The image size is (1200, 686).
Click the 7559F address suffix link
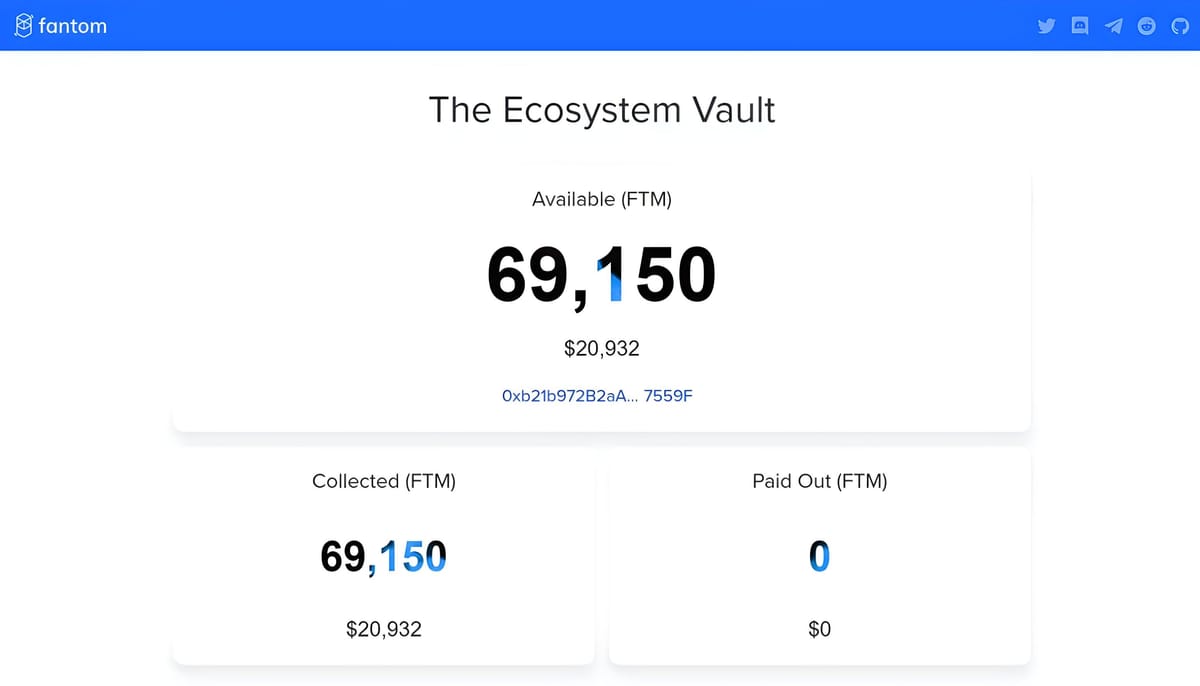pos(668,395)
